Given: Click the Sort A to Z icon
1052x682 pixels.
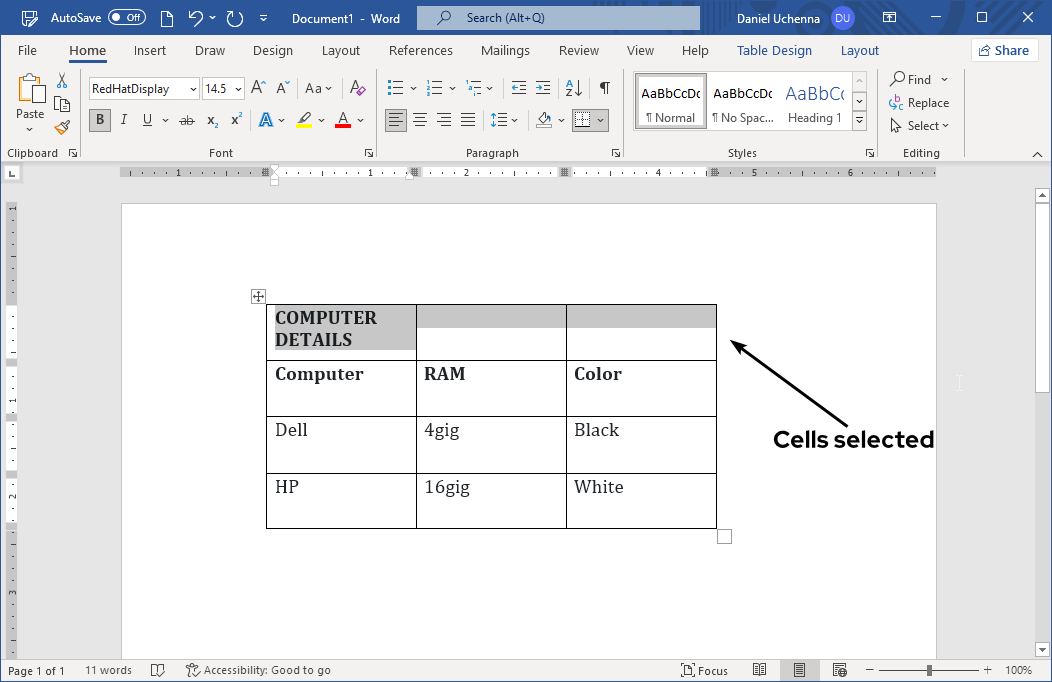Looking at the screenshot, I should [574, 89].
